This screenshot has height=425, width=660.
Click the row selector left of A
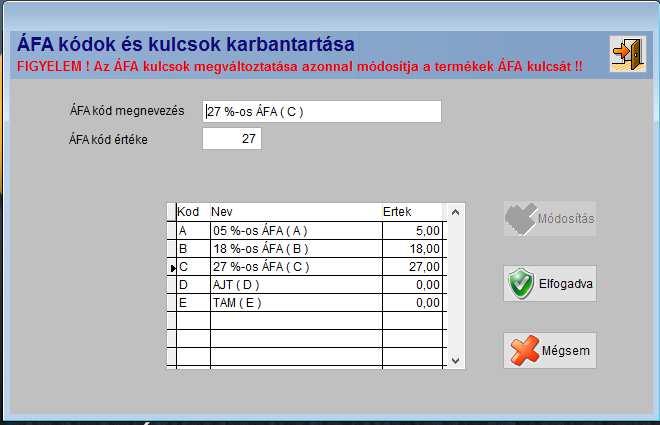pyautogui.click(x=172, y=231)
